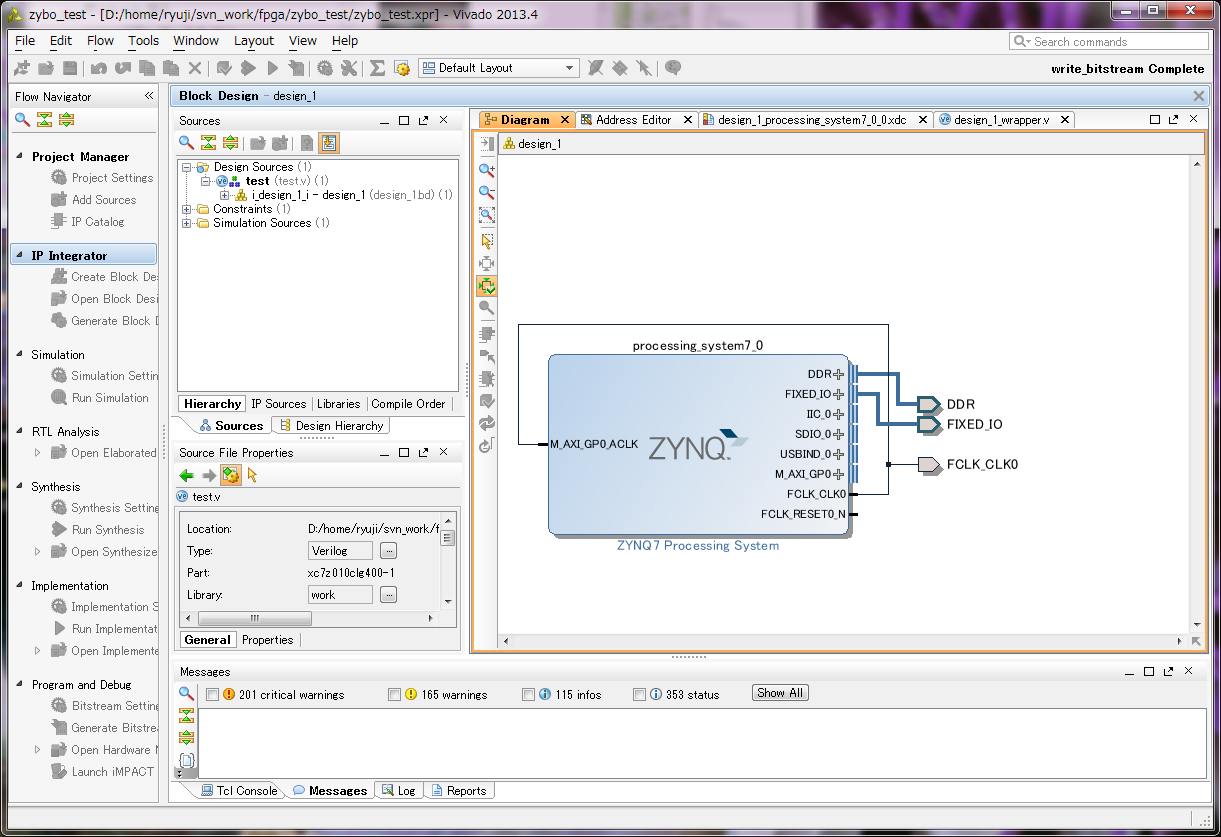Click the Sources panel search icon
This screenshot has height=837, width=1221.
click(x=186, y=143)
